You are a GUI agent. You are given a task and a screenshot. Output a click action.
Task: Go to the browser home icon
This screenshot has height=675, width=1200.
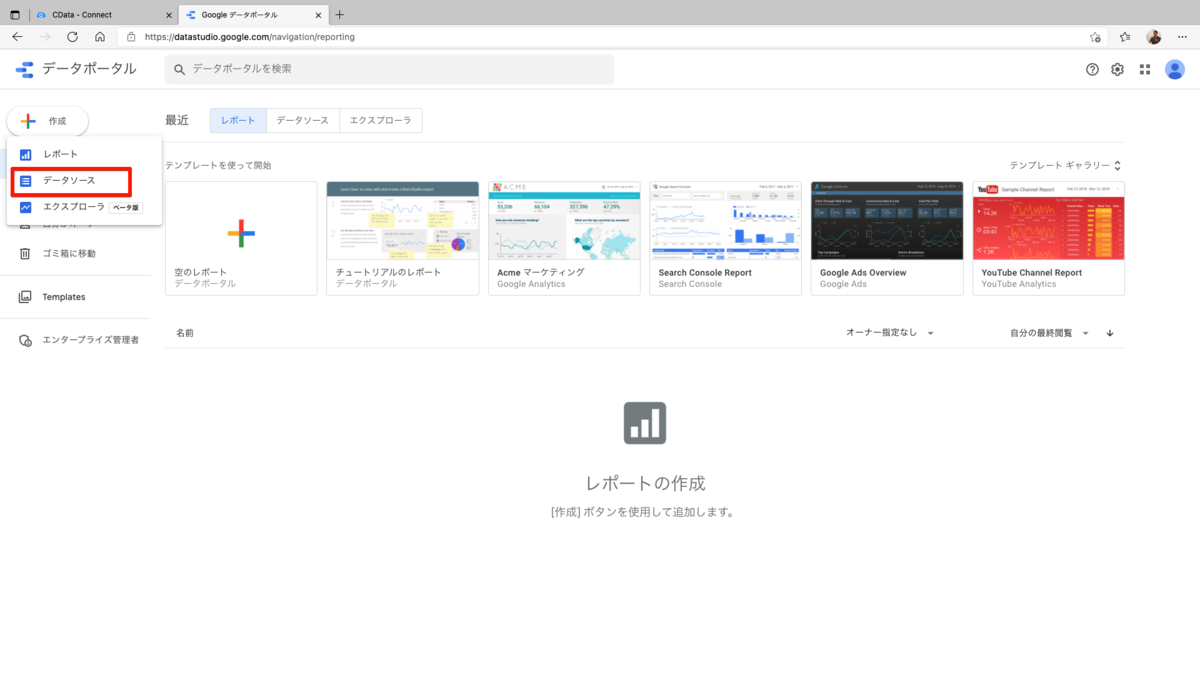(100, 36)
